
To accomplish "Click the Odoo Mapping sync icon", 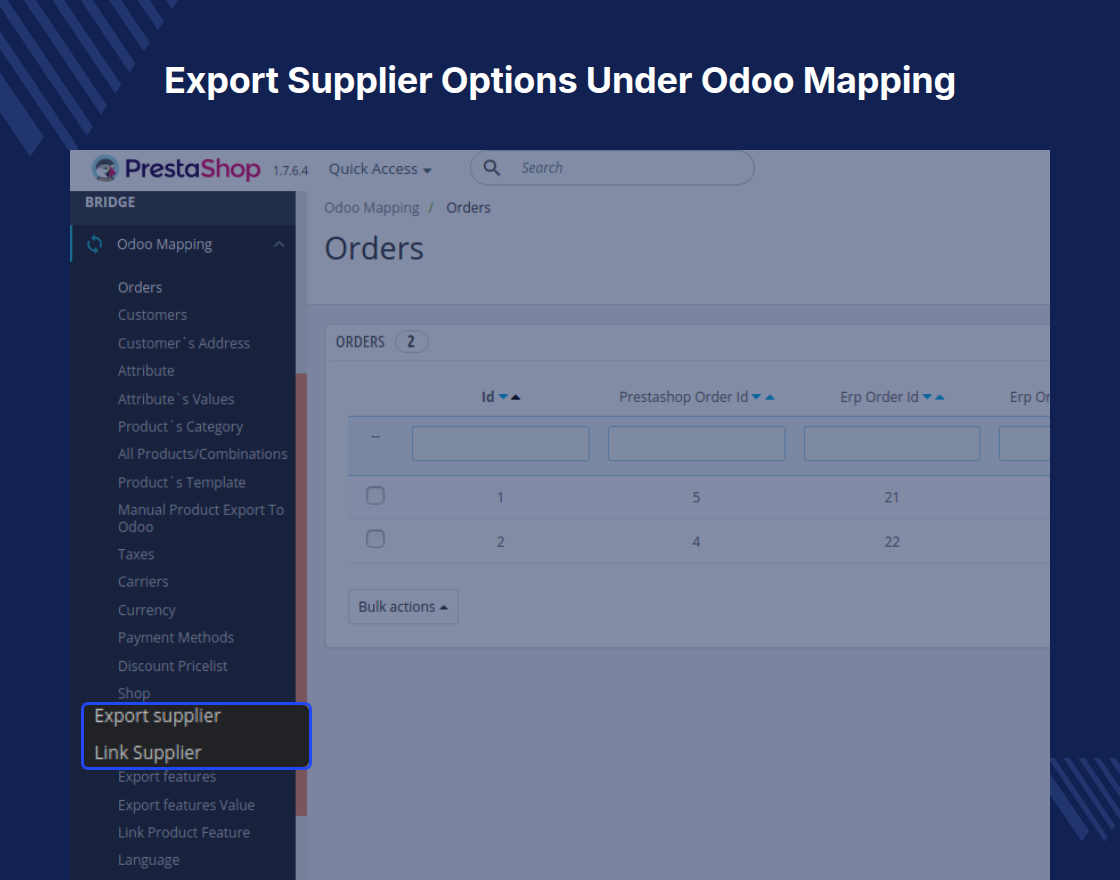I will 94,244.
